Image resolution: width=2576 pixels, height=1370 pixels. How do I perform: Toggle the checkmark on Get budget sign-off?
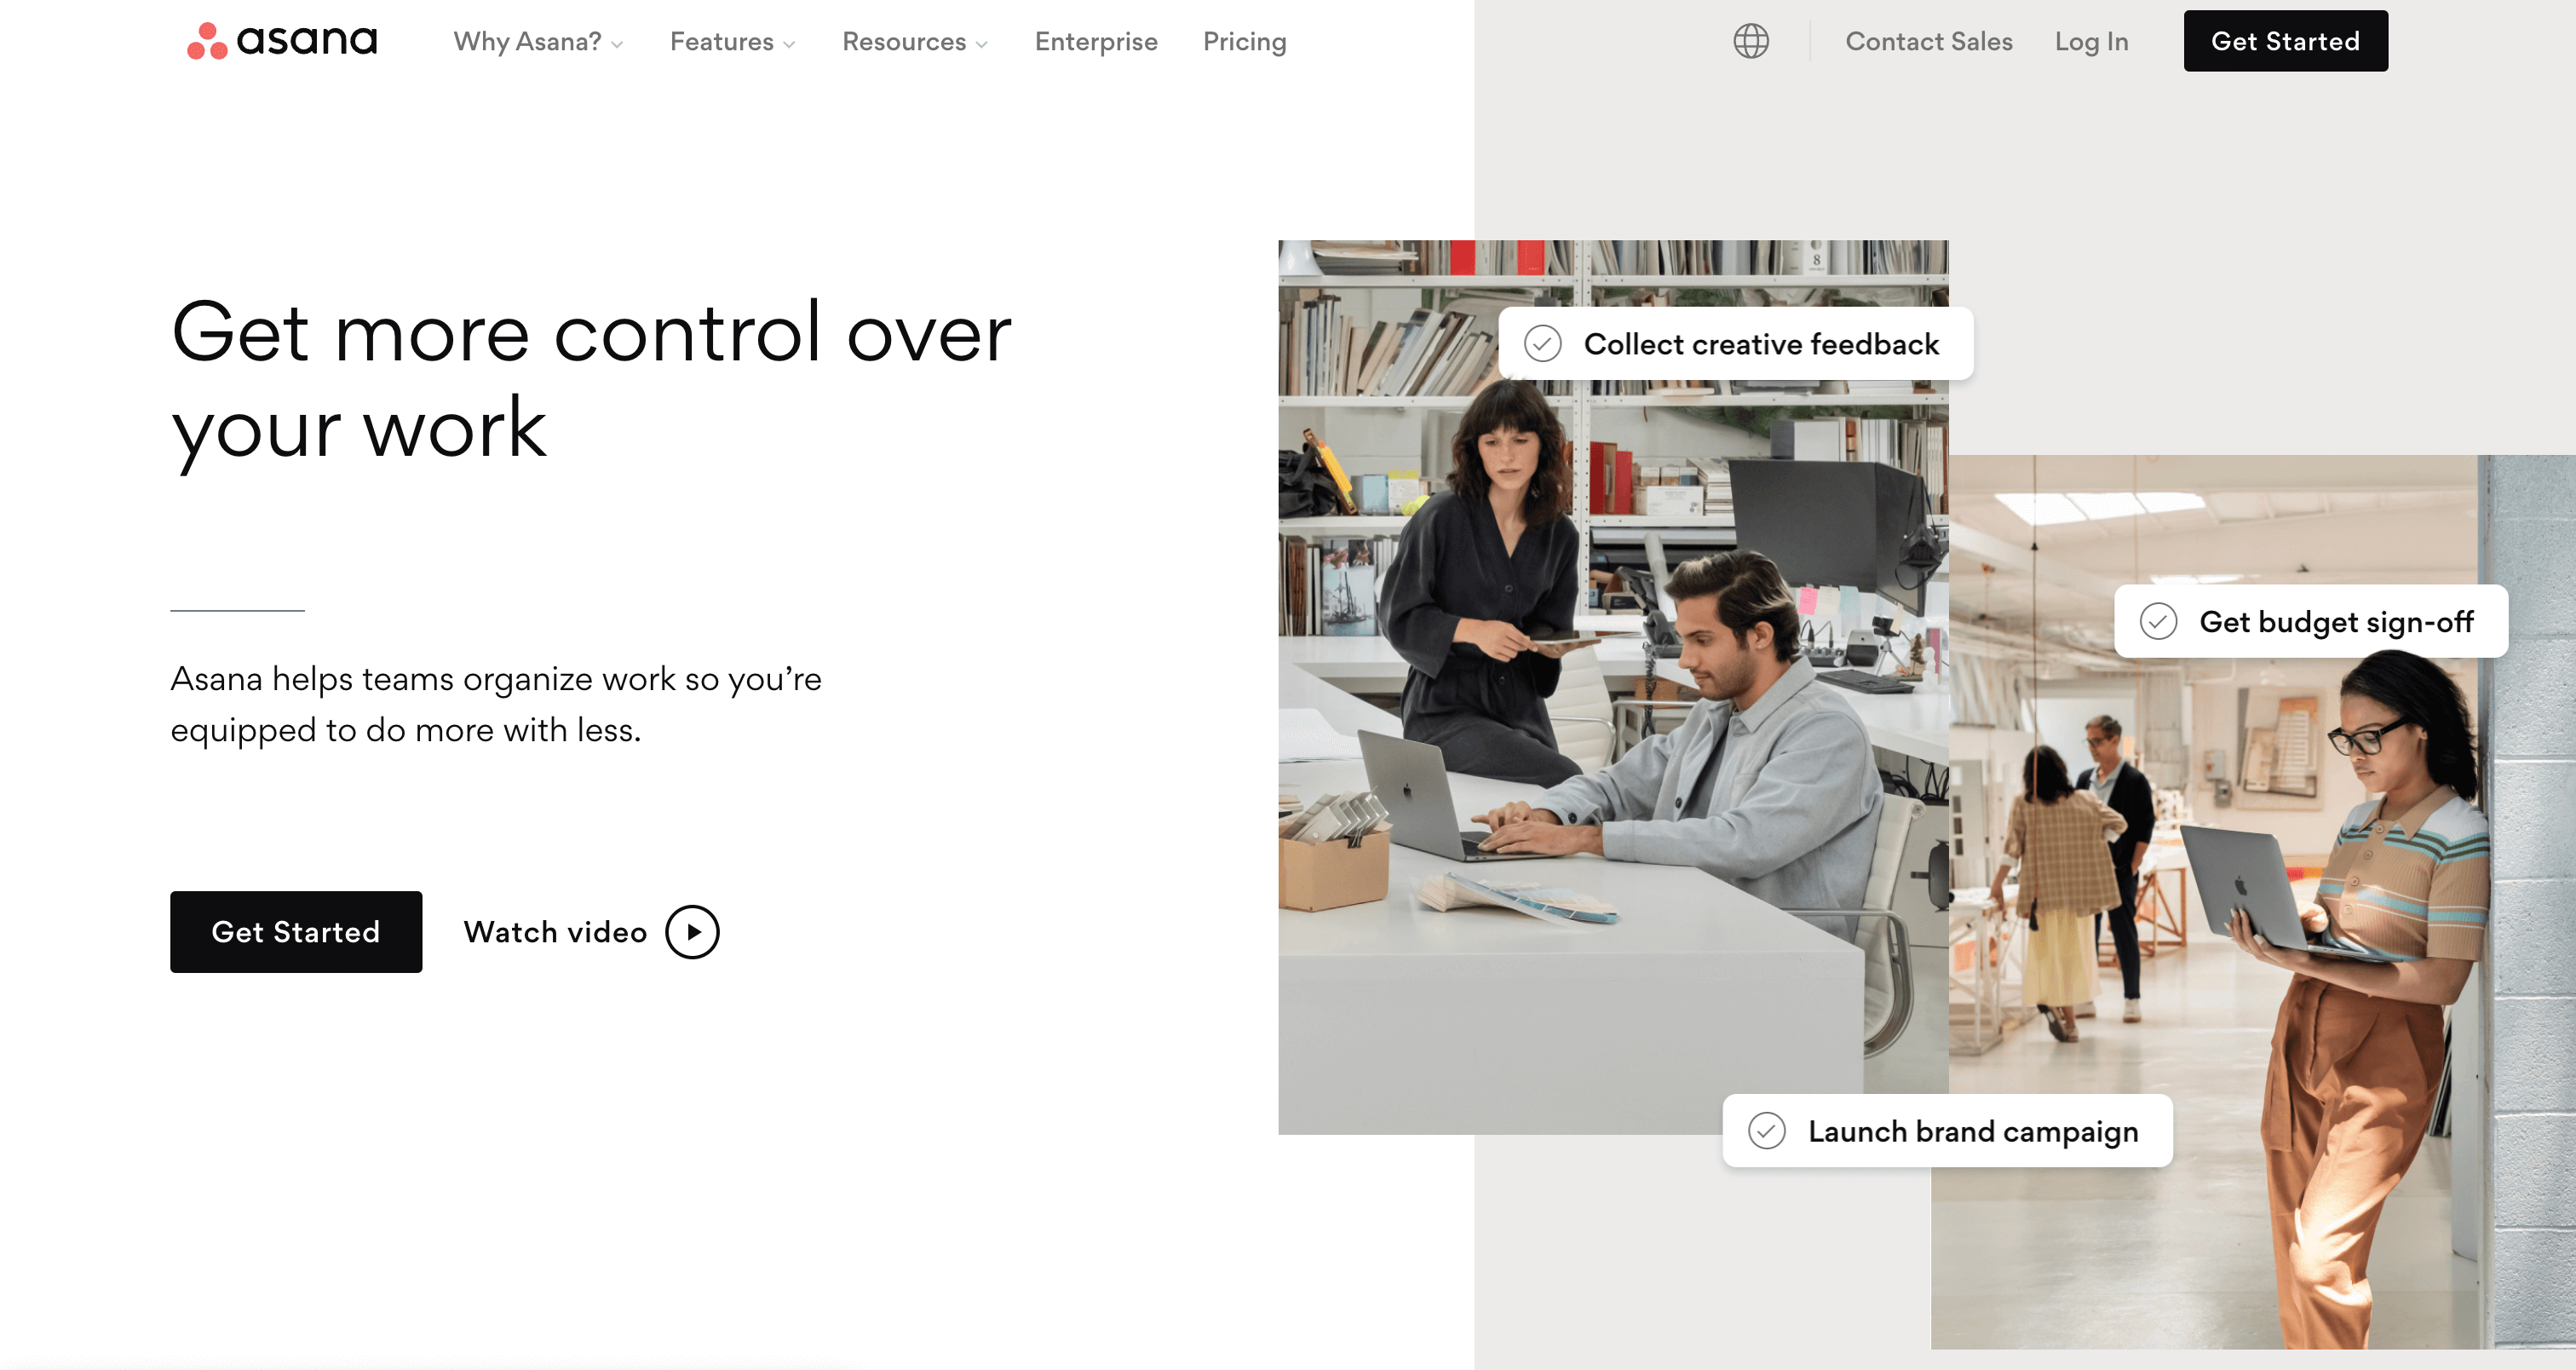pos(2158,622)
